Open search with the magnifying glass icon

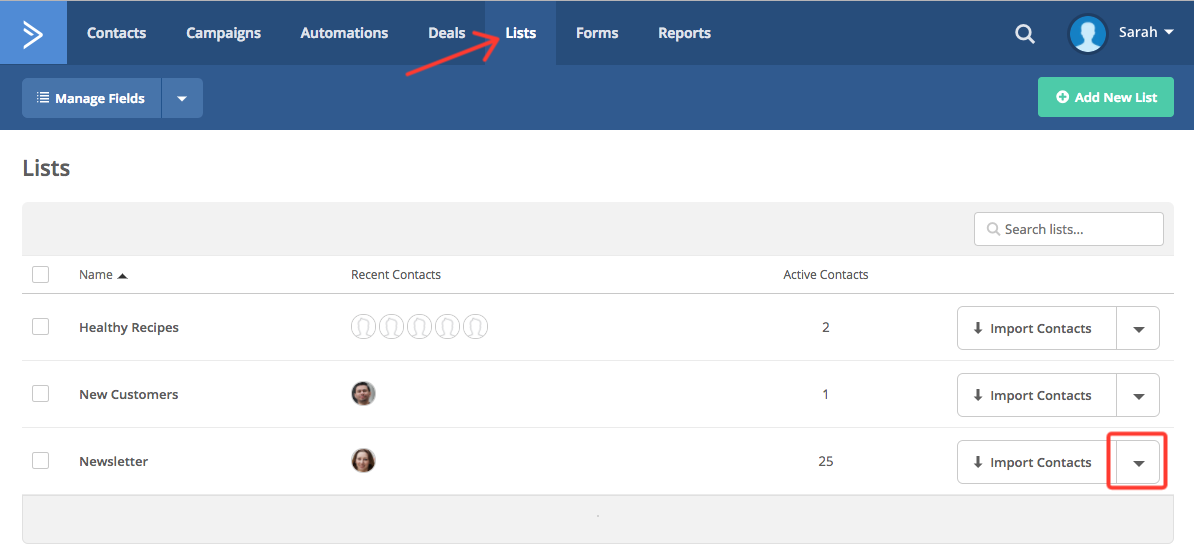click(x=1024, y=34)
